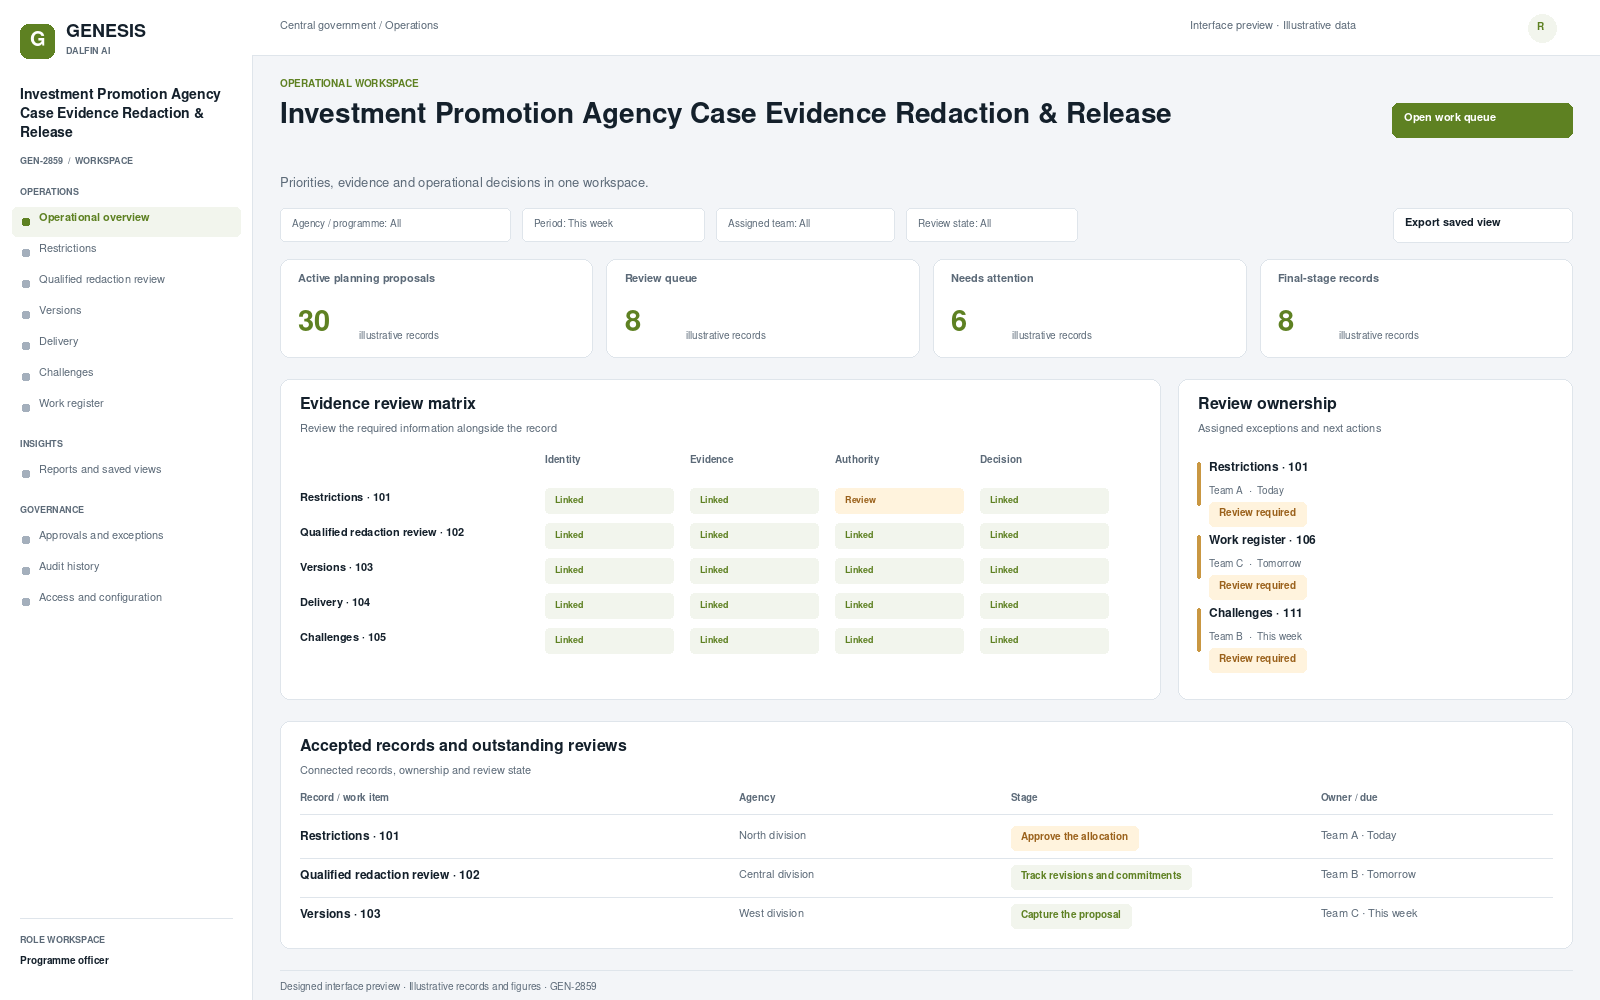Click the Programme officer role label
The image size is (1600, 1000).
click(64, 961)
